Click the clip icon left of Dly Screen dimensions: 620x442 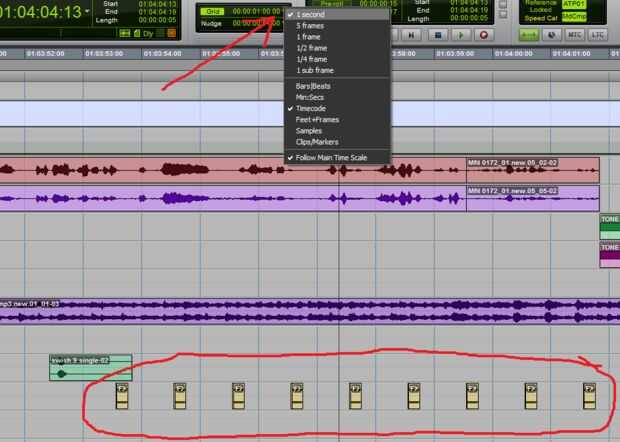137,33
